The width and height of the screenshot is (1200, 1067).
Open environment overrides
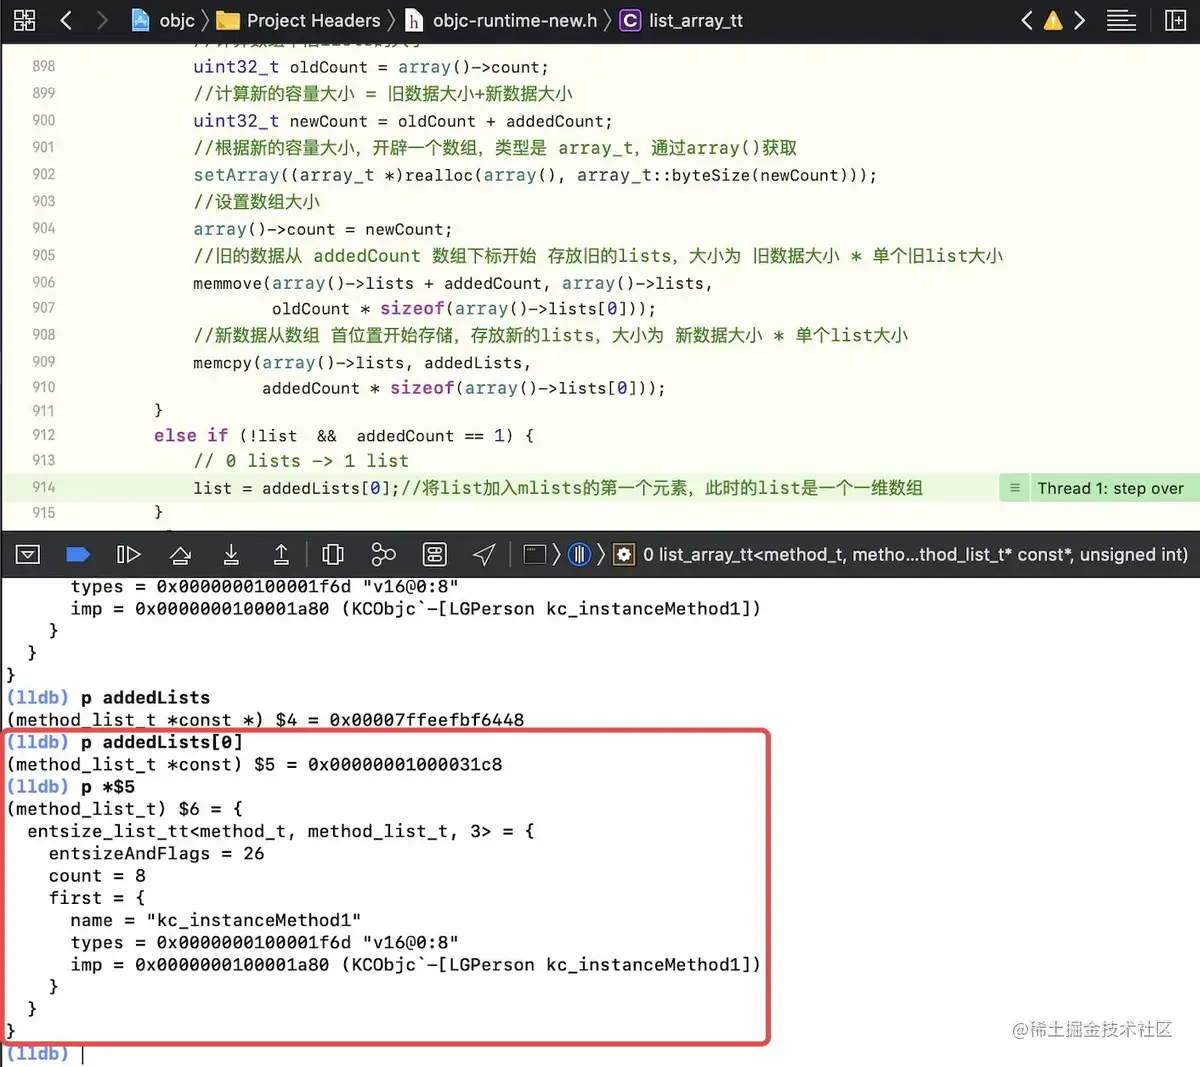tap(435, 554)
